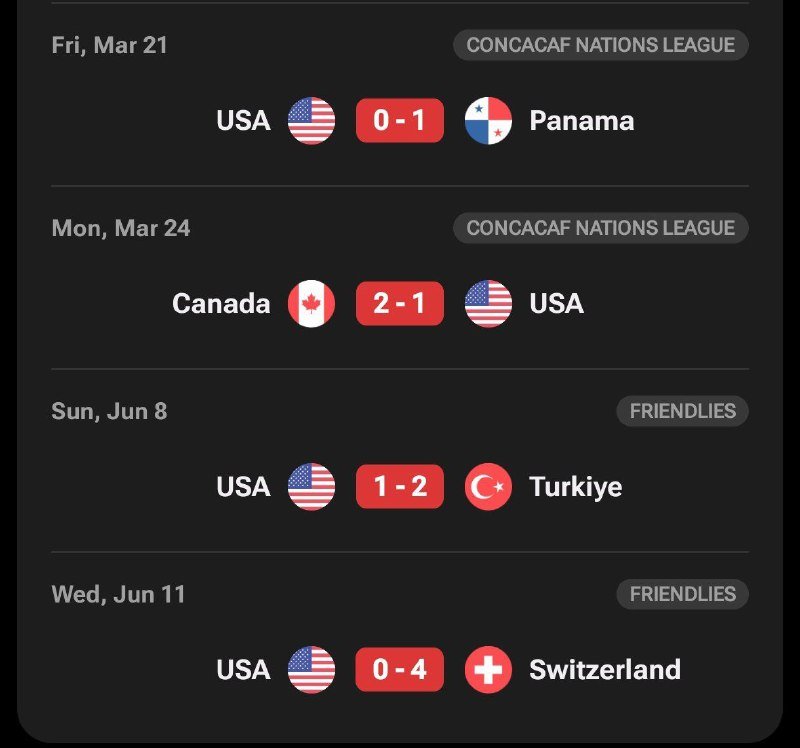This screenshot has height=748, width=800.
Task: Select the Friendlies tag for Jun 8
Action: click(x=682, y=411)
